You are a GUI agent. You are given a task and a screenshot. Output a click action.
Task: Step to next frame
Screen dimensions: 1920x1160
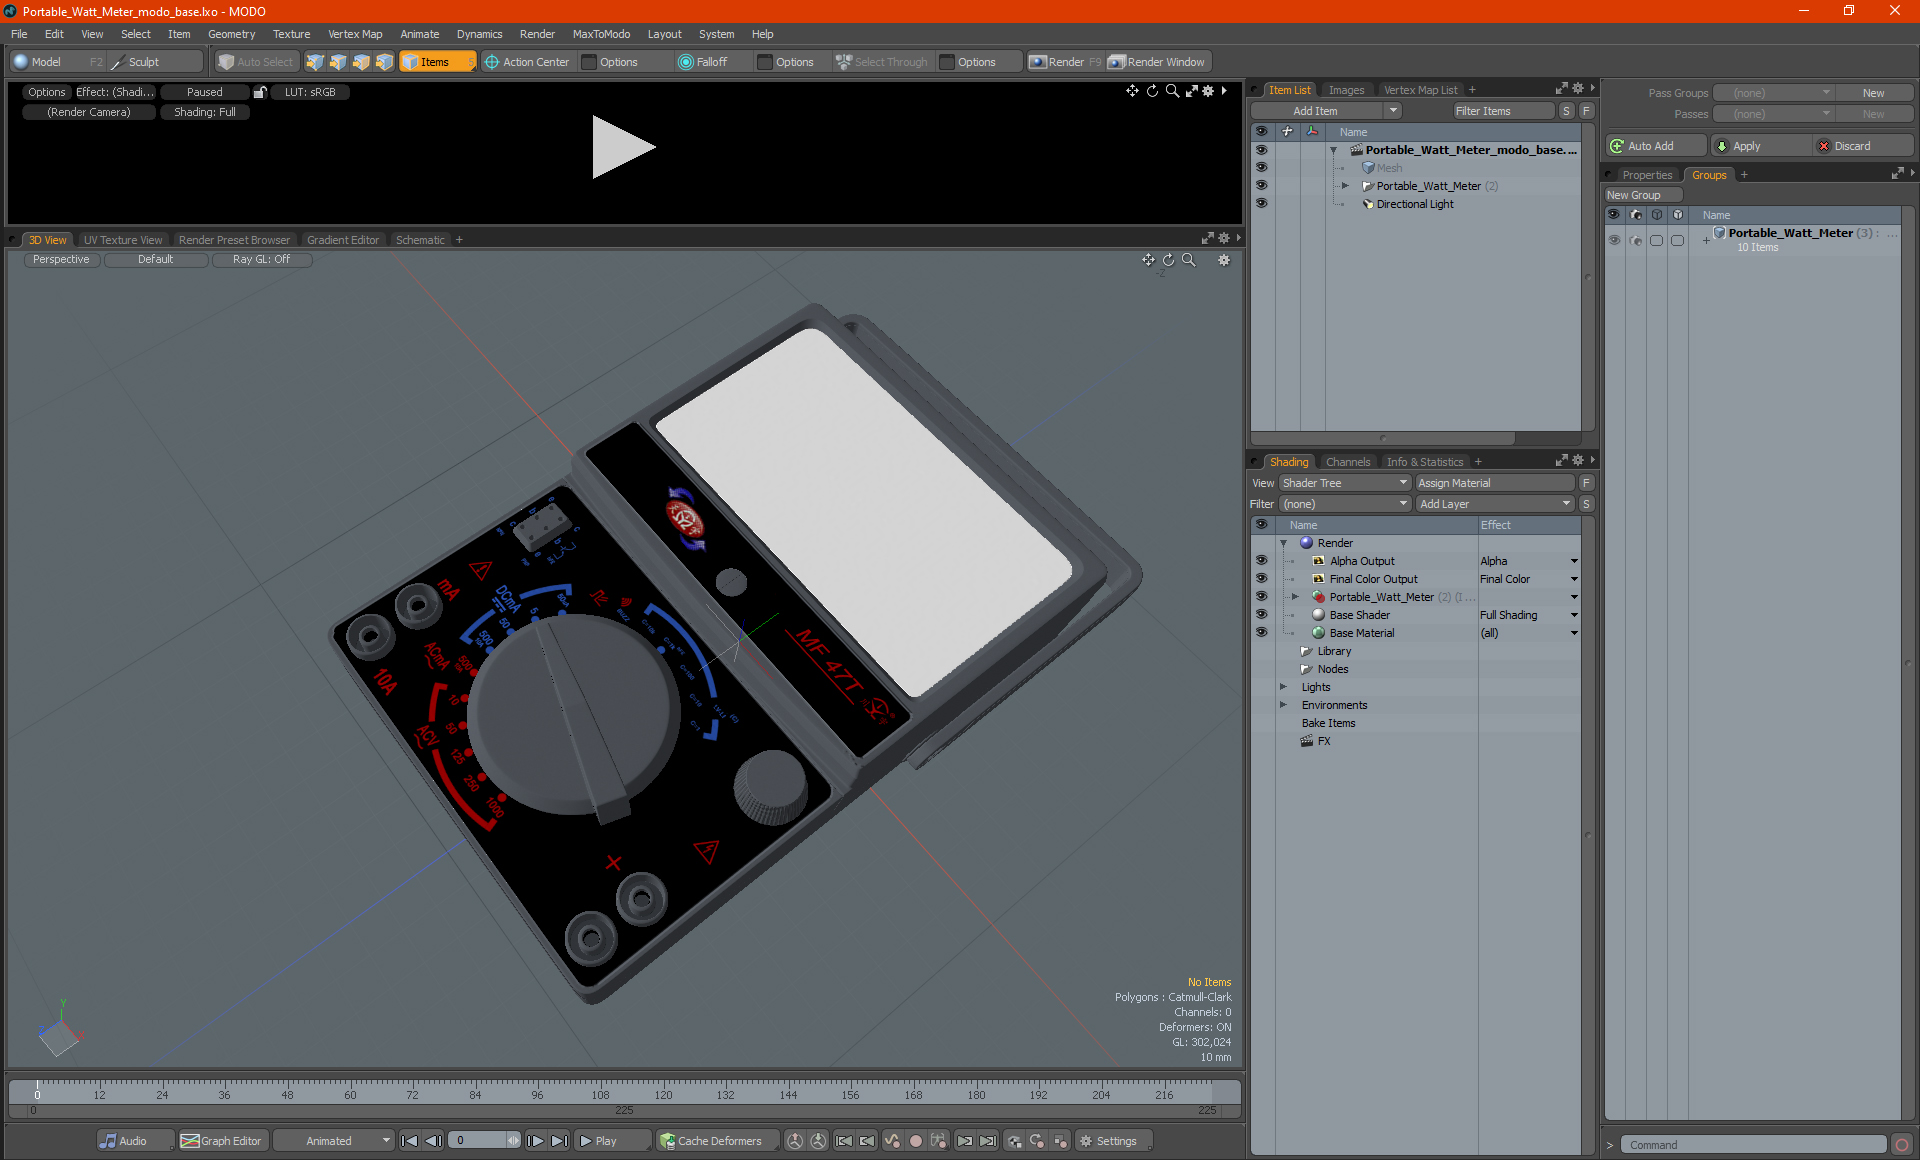click(x=535, y=1141)
